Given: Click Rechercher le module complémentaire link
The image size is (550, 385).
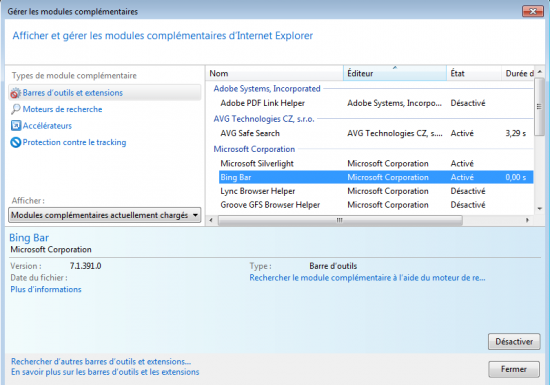Looking at the screenshot, I should coord(367,278).
